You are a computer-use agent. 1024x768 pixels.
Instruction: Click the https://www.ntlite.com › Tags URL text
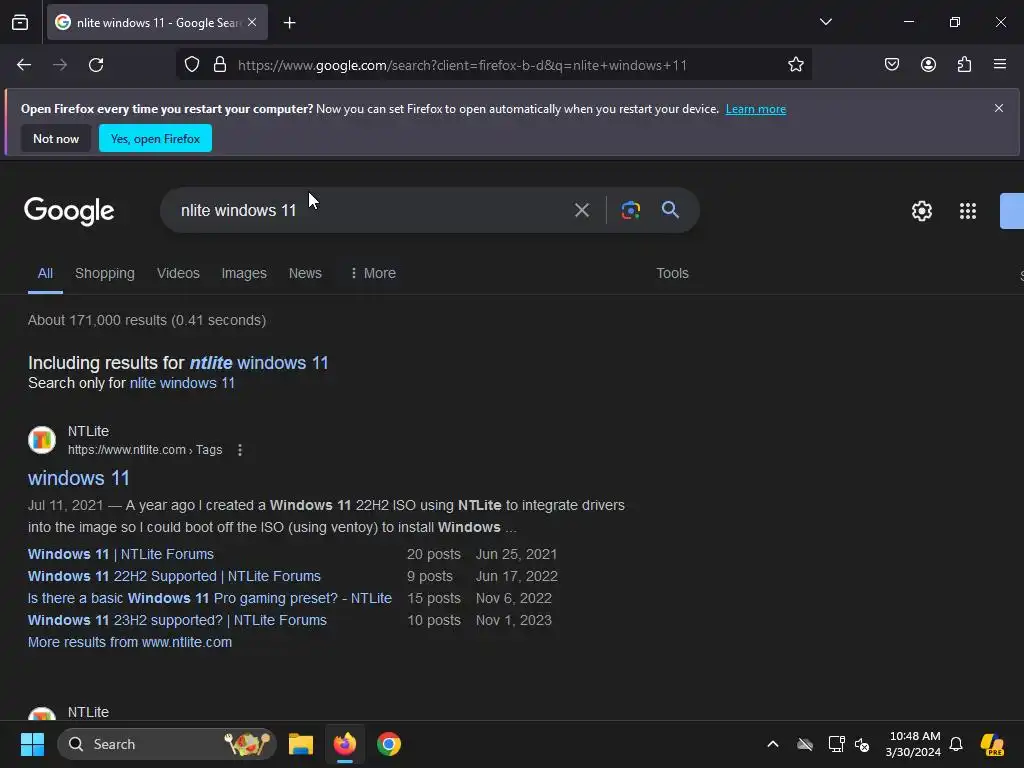click(x=145, y=450)
